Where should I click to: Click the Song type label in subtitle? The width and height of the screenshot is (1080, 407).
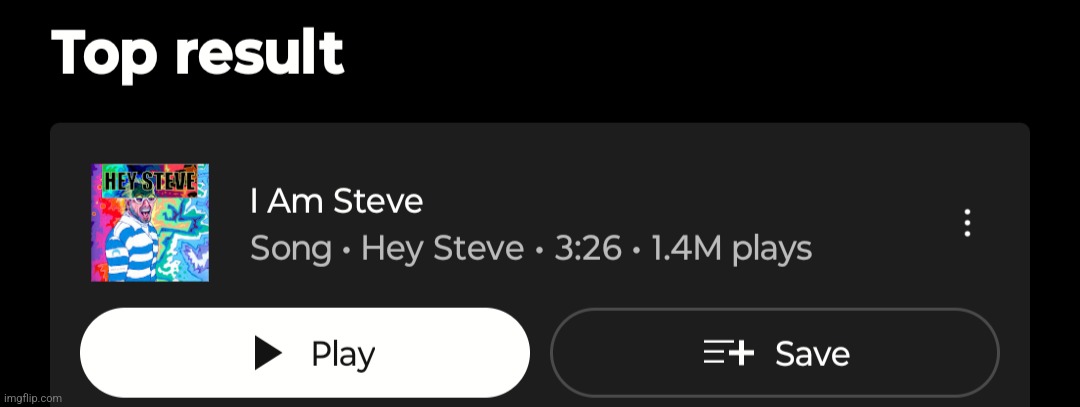291,249
